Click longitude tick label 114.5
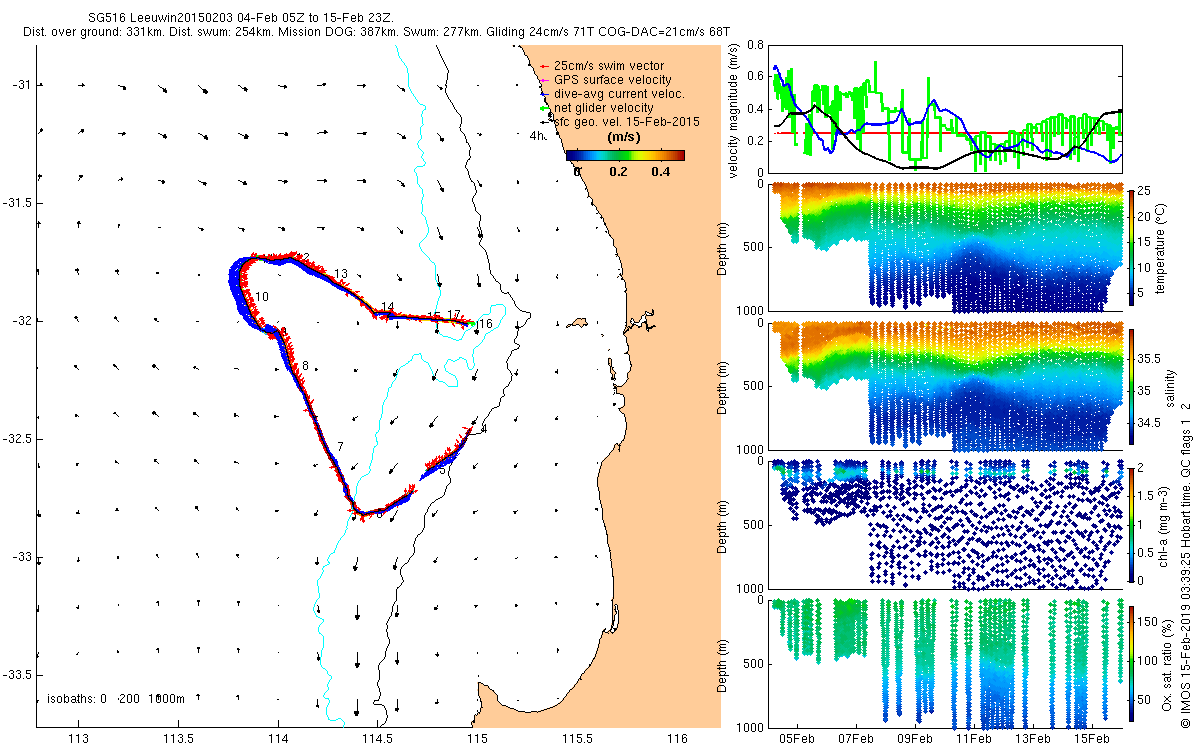 378,739
